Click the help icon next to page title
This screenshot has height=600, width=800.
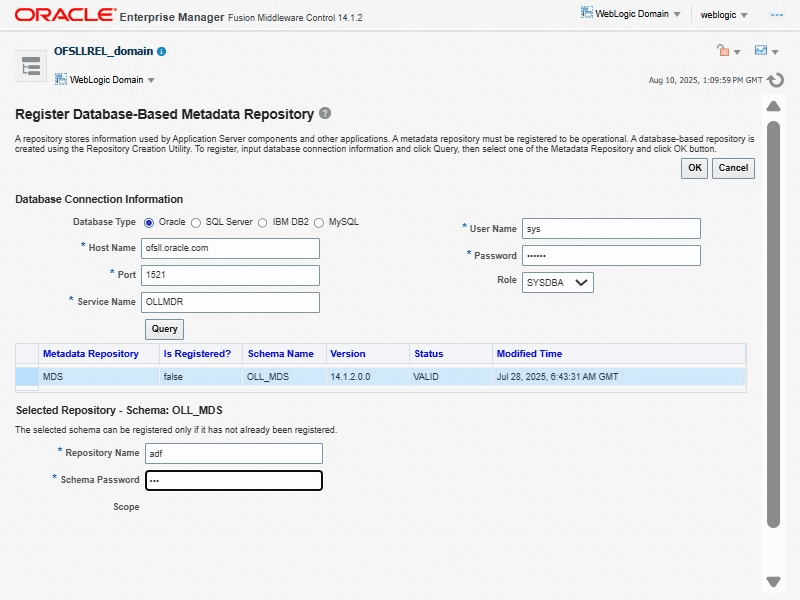[x=325, y=113]
